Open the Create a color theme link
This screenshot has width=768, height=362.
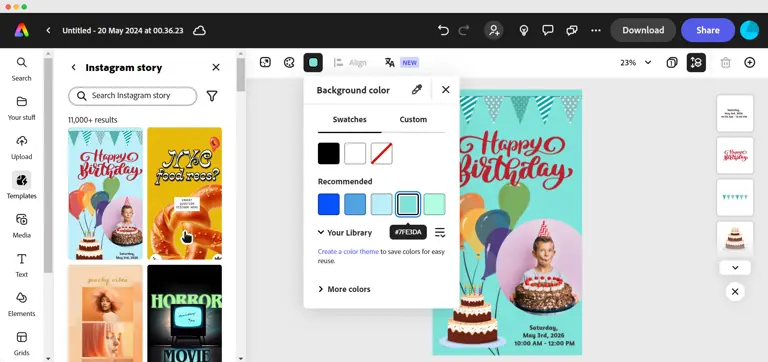pos(348,251)
